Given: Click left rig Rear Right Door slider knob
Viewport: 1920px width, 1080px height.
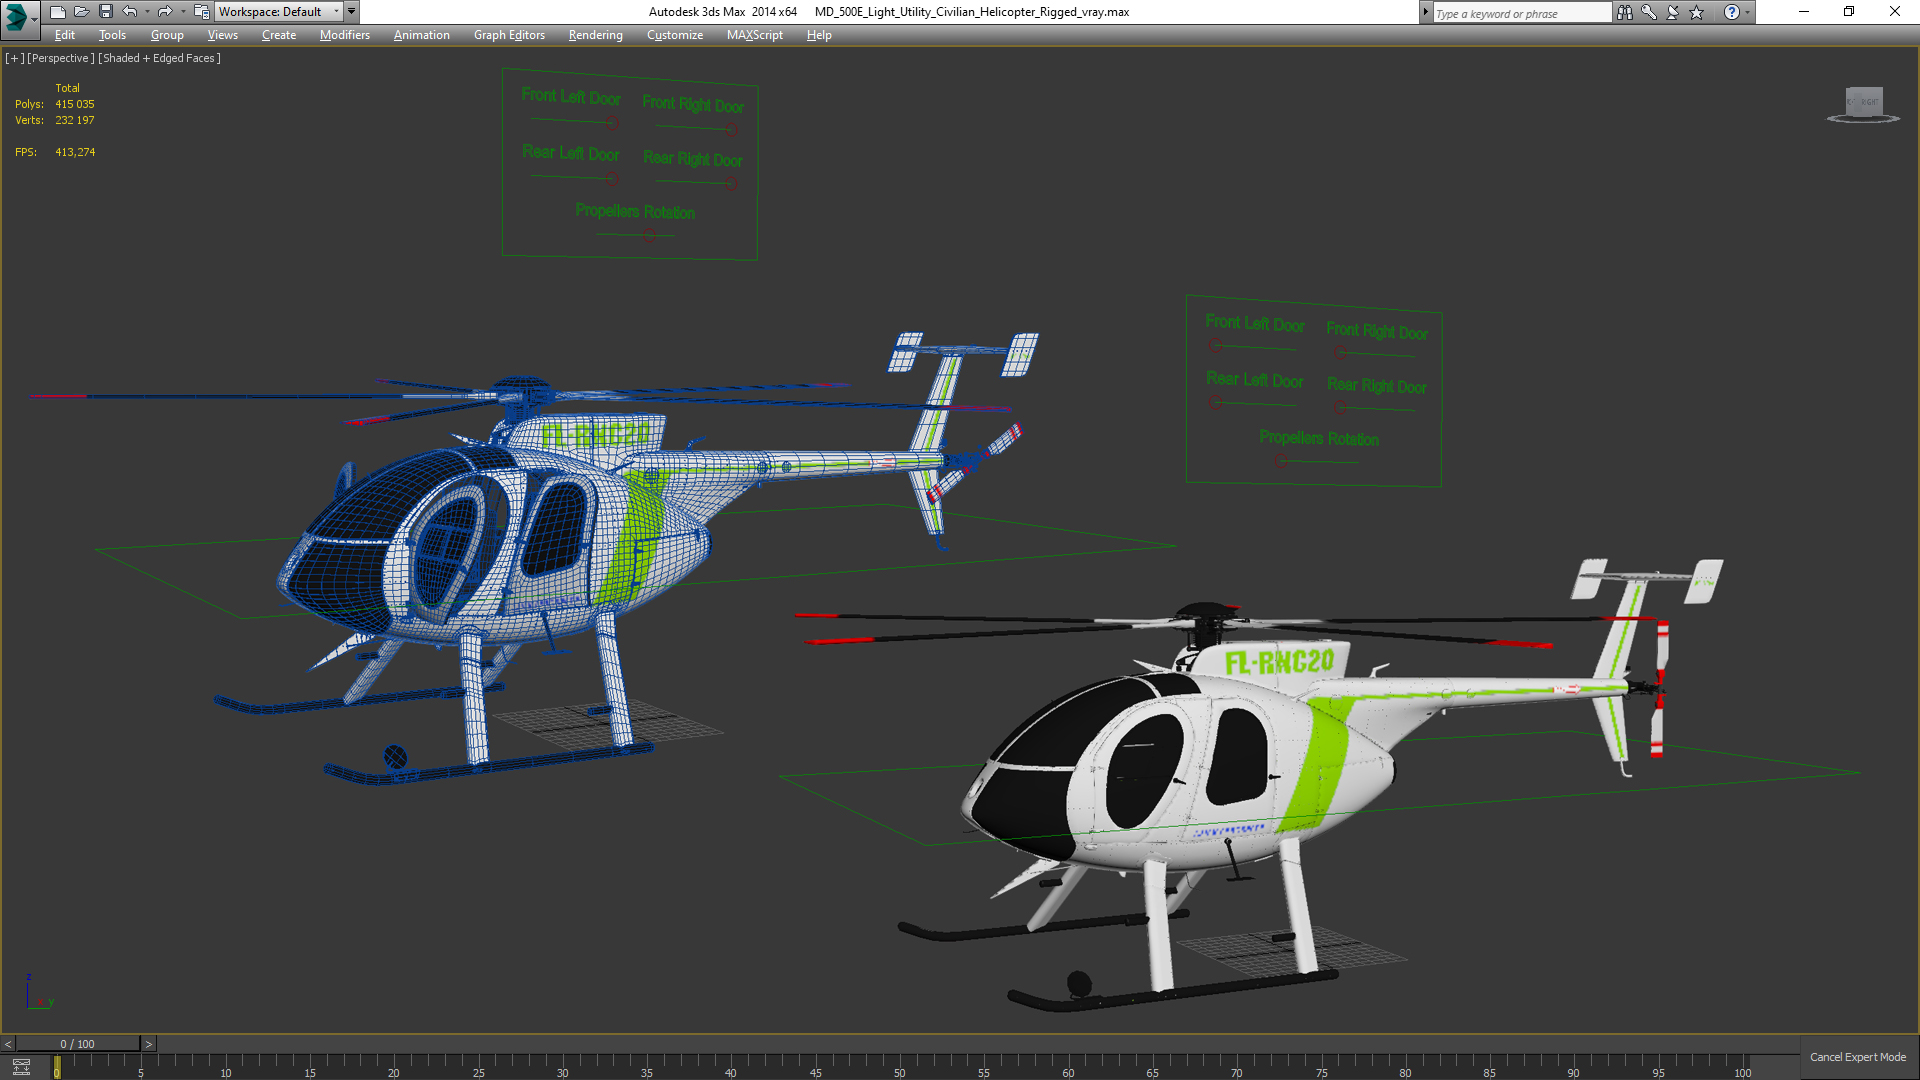Looking at the screenshot, I should click(733, 183).
